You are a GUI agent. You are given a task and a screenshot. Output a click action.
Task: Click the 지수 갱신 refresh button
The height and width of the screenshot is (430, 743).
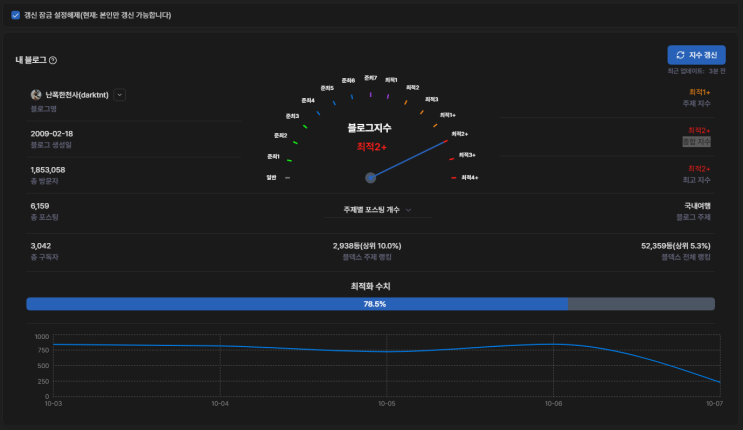pyautogui.click(x=696, y=55)
